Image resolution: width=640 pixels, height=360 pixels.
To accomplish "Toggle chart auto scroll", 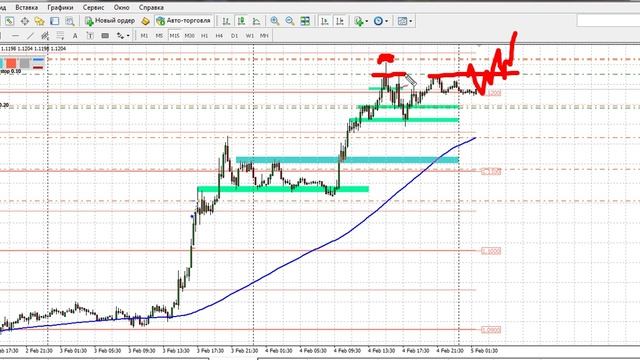I will coord(324,21).
